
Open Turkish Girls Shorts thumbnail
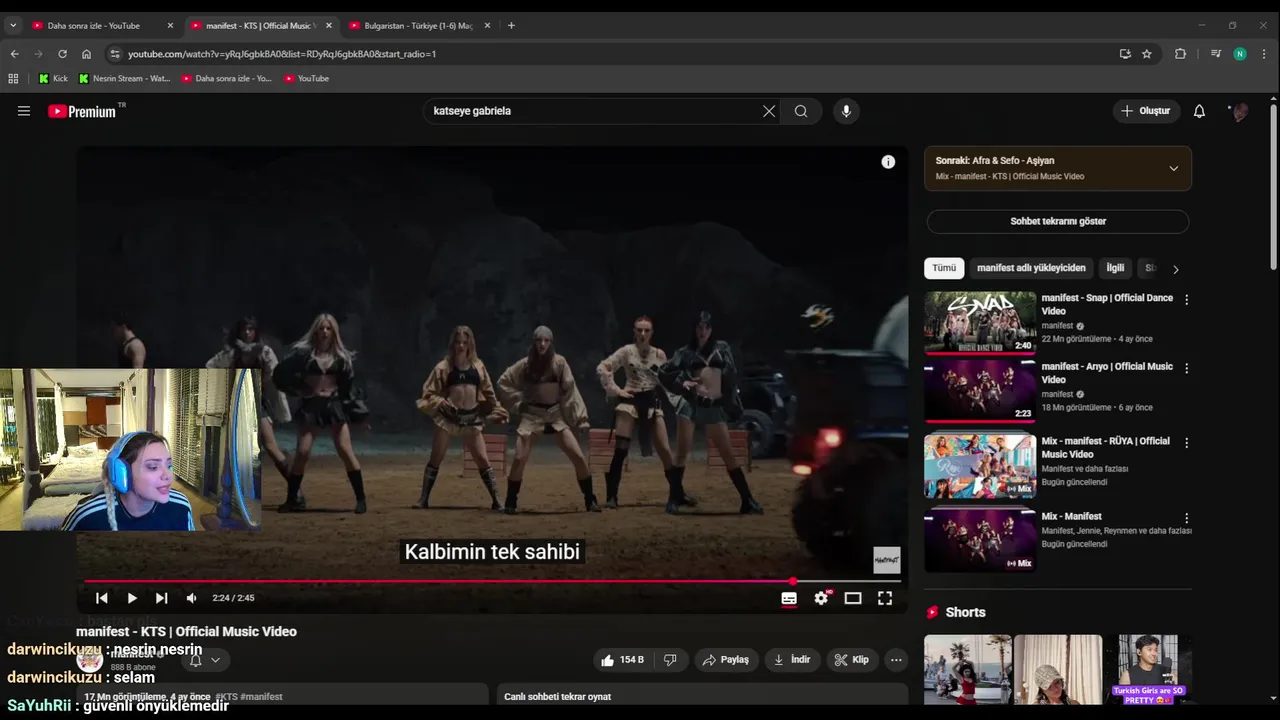pos(1148,668)
